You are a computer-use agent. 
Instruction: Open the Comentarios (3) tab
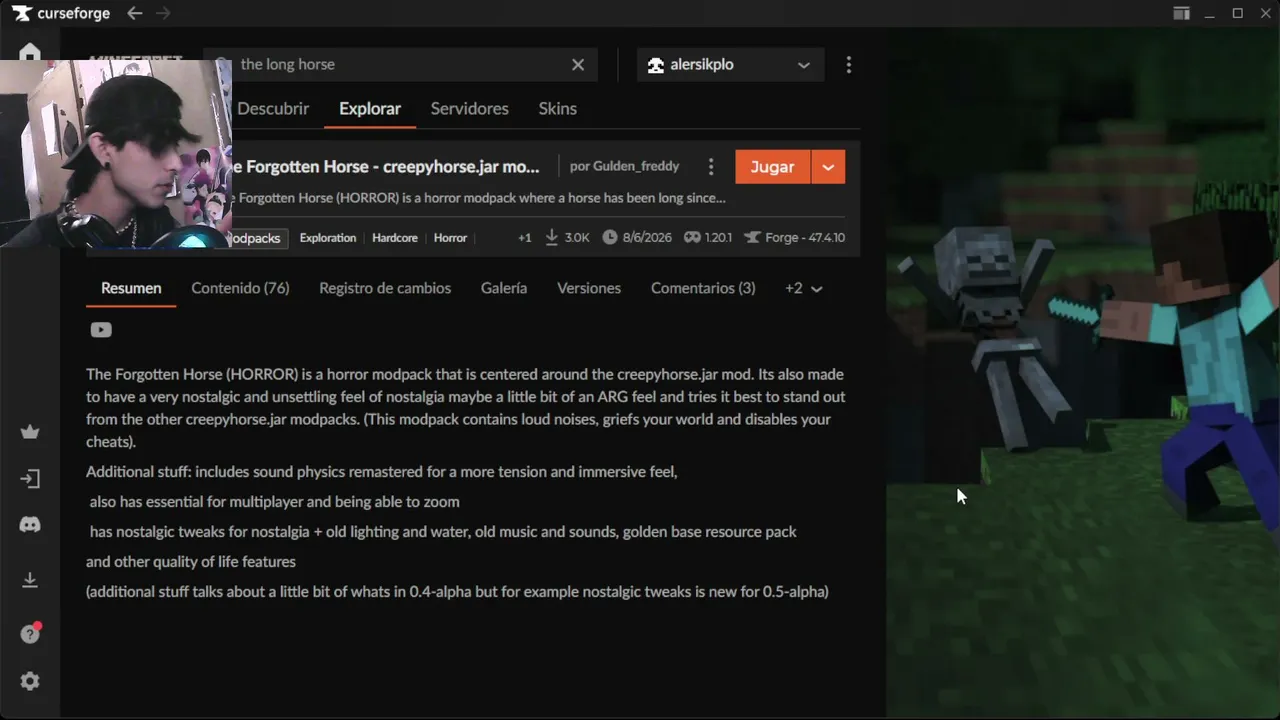703,288
